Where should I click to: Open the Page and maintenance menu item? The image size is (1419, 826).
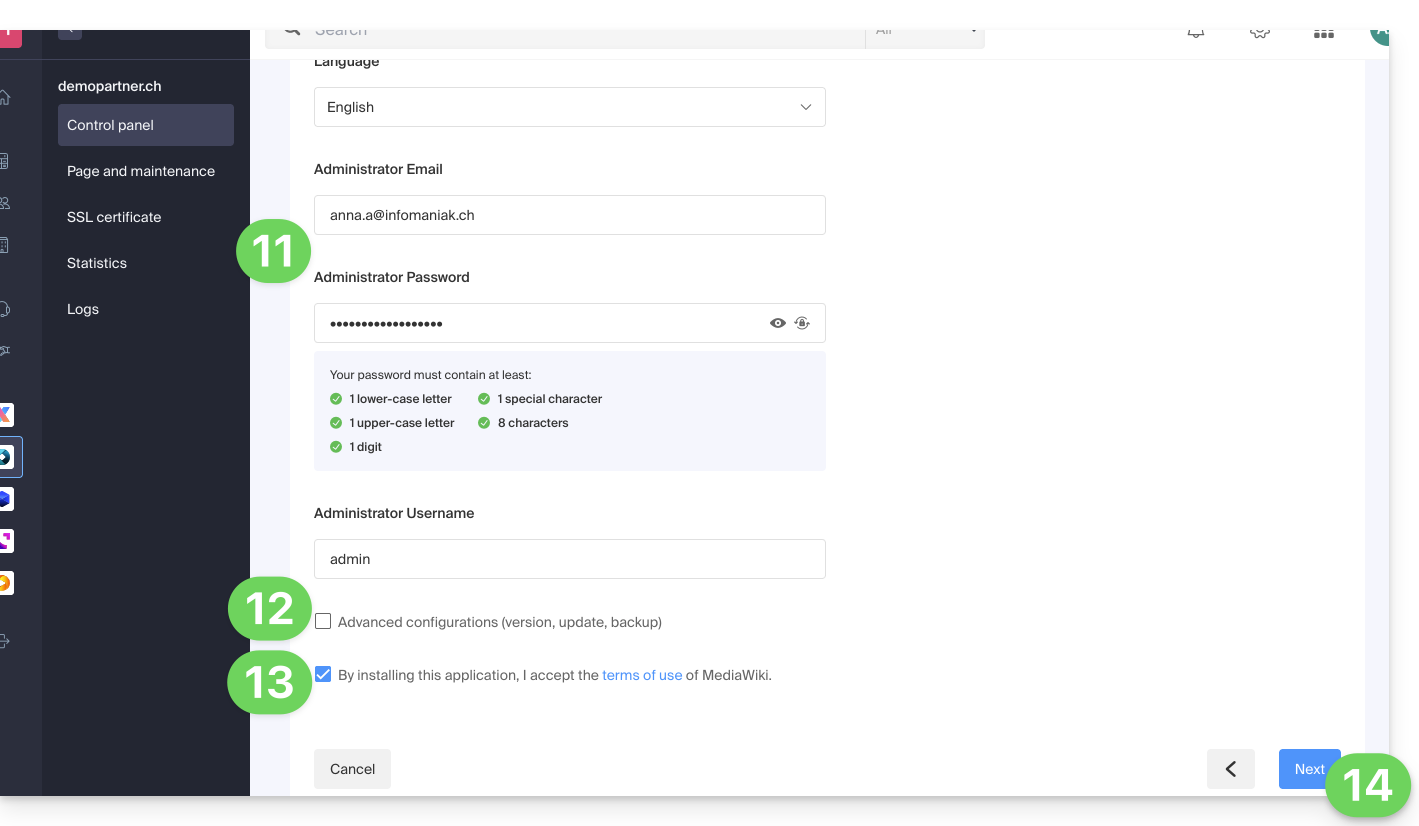point(141,171)
